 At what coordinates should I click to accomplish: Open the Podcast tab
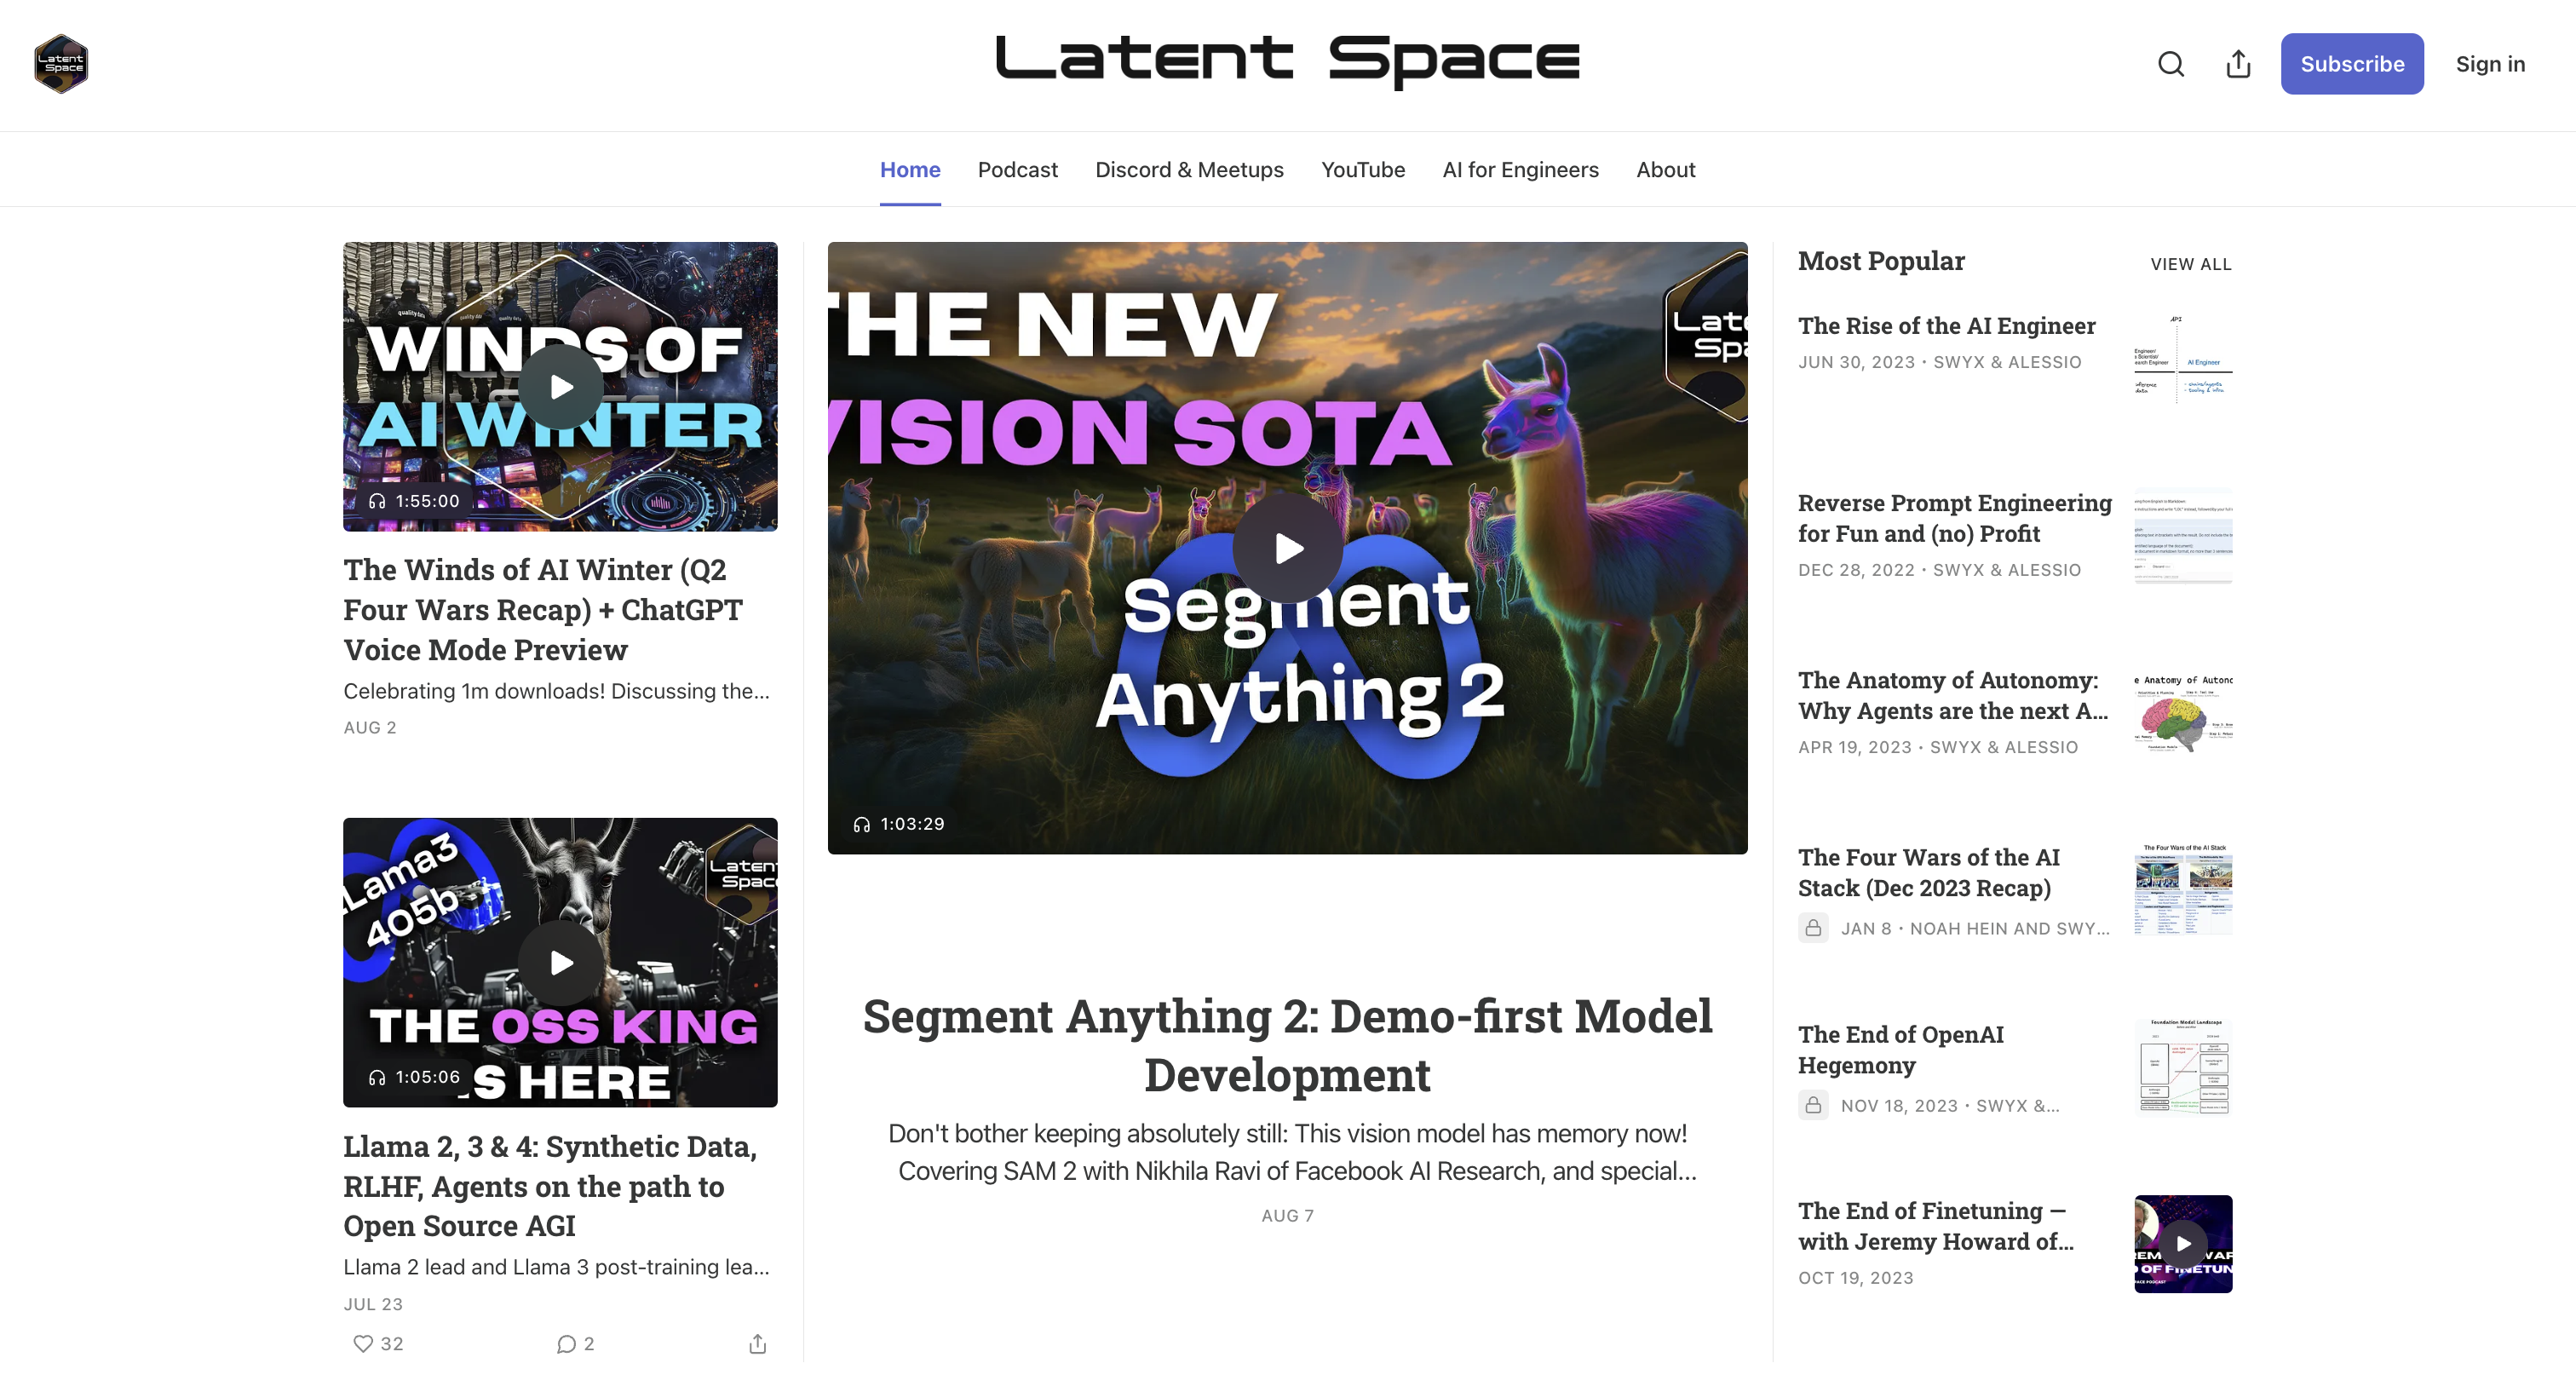[x=1017, y=170]
